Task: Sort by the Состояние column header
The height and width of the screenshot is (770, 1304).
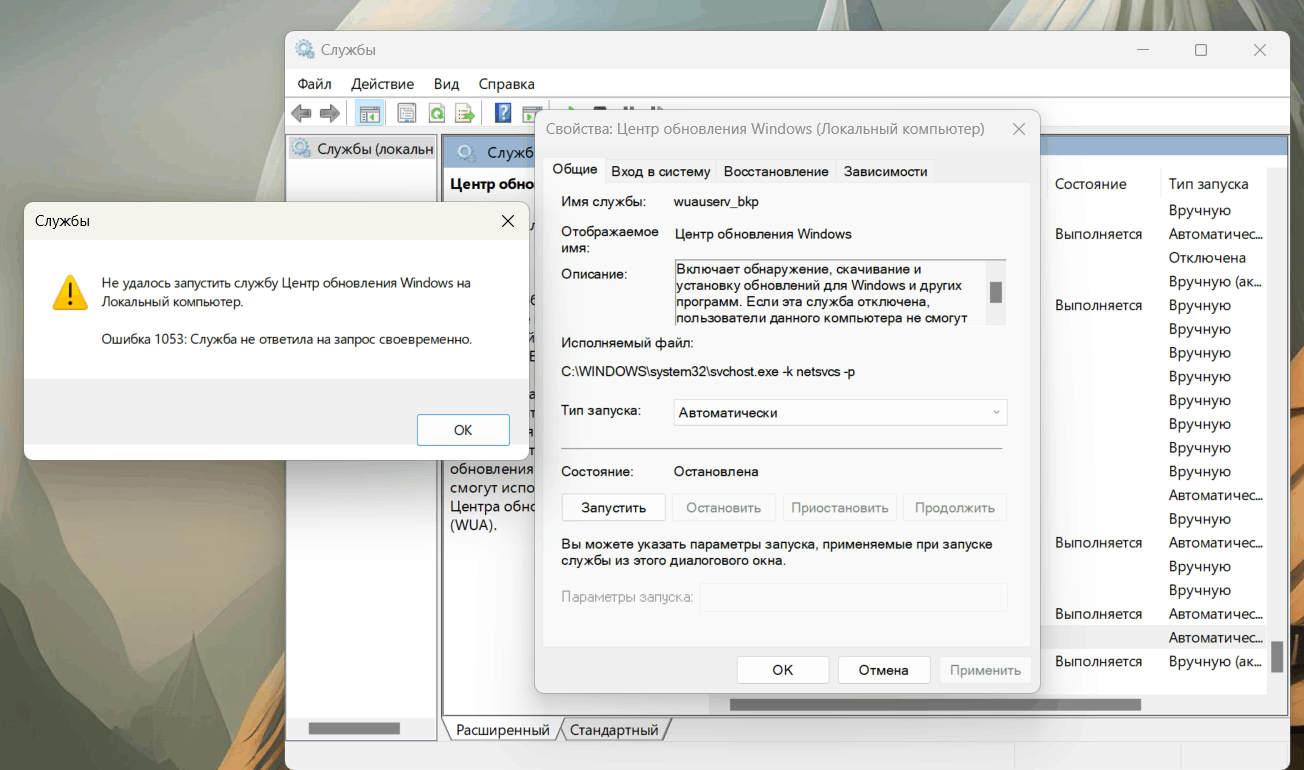Action: 1090,184
